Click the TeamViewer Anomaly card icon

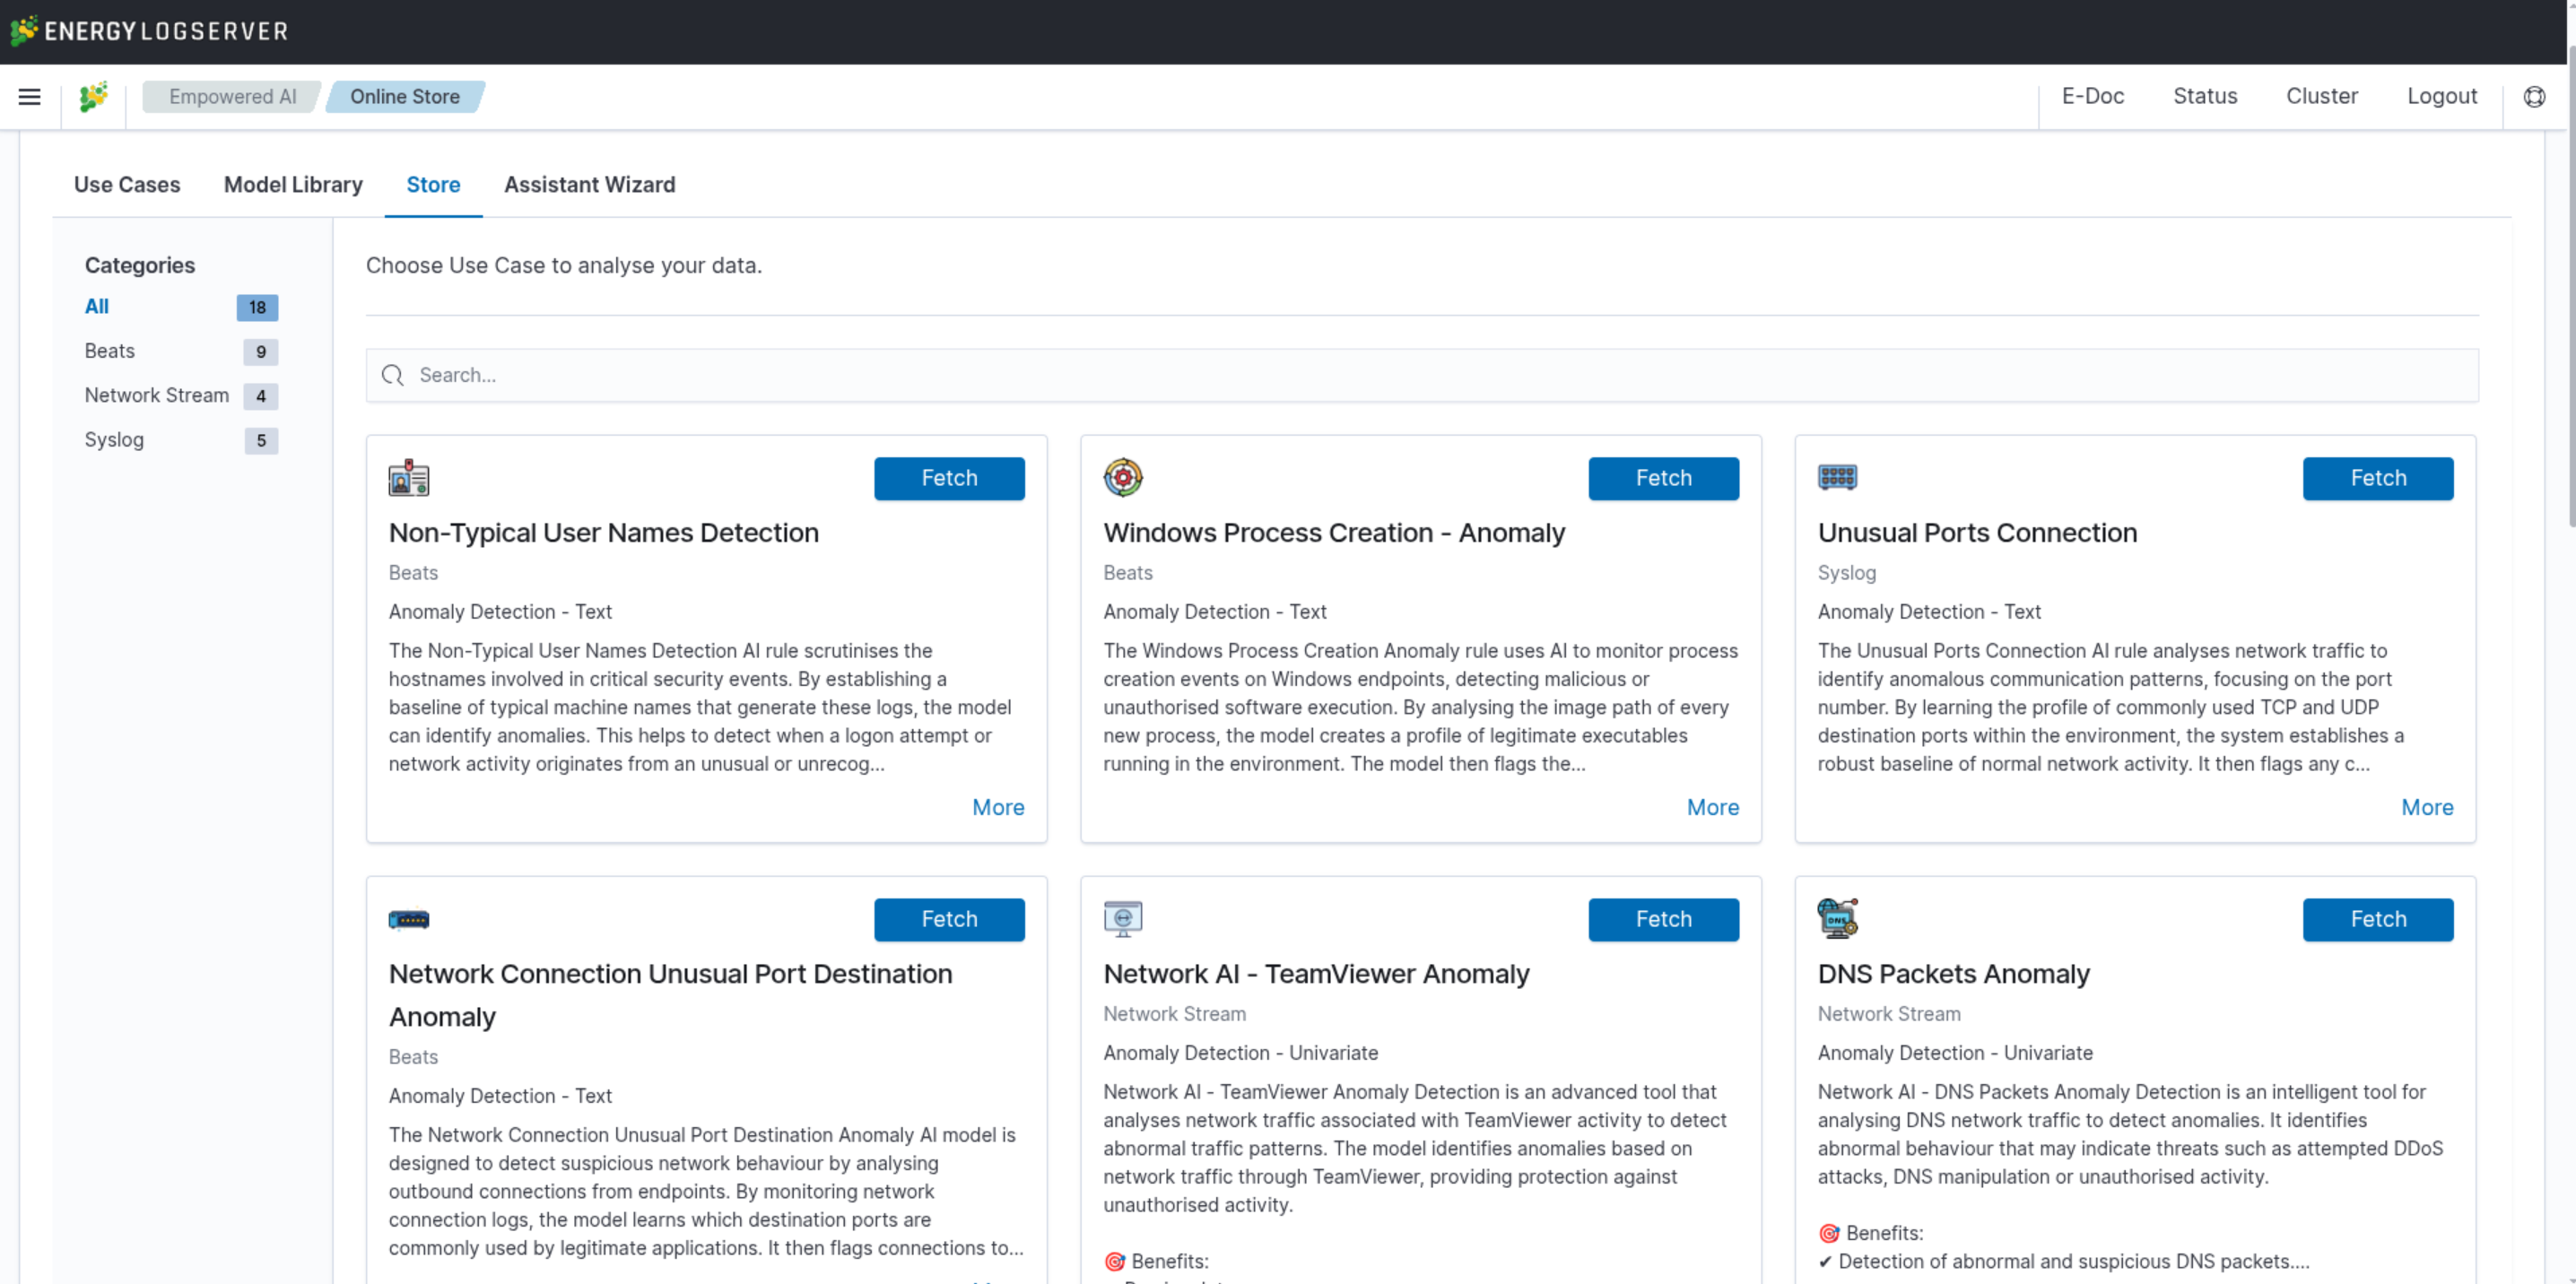(1122, 919)
